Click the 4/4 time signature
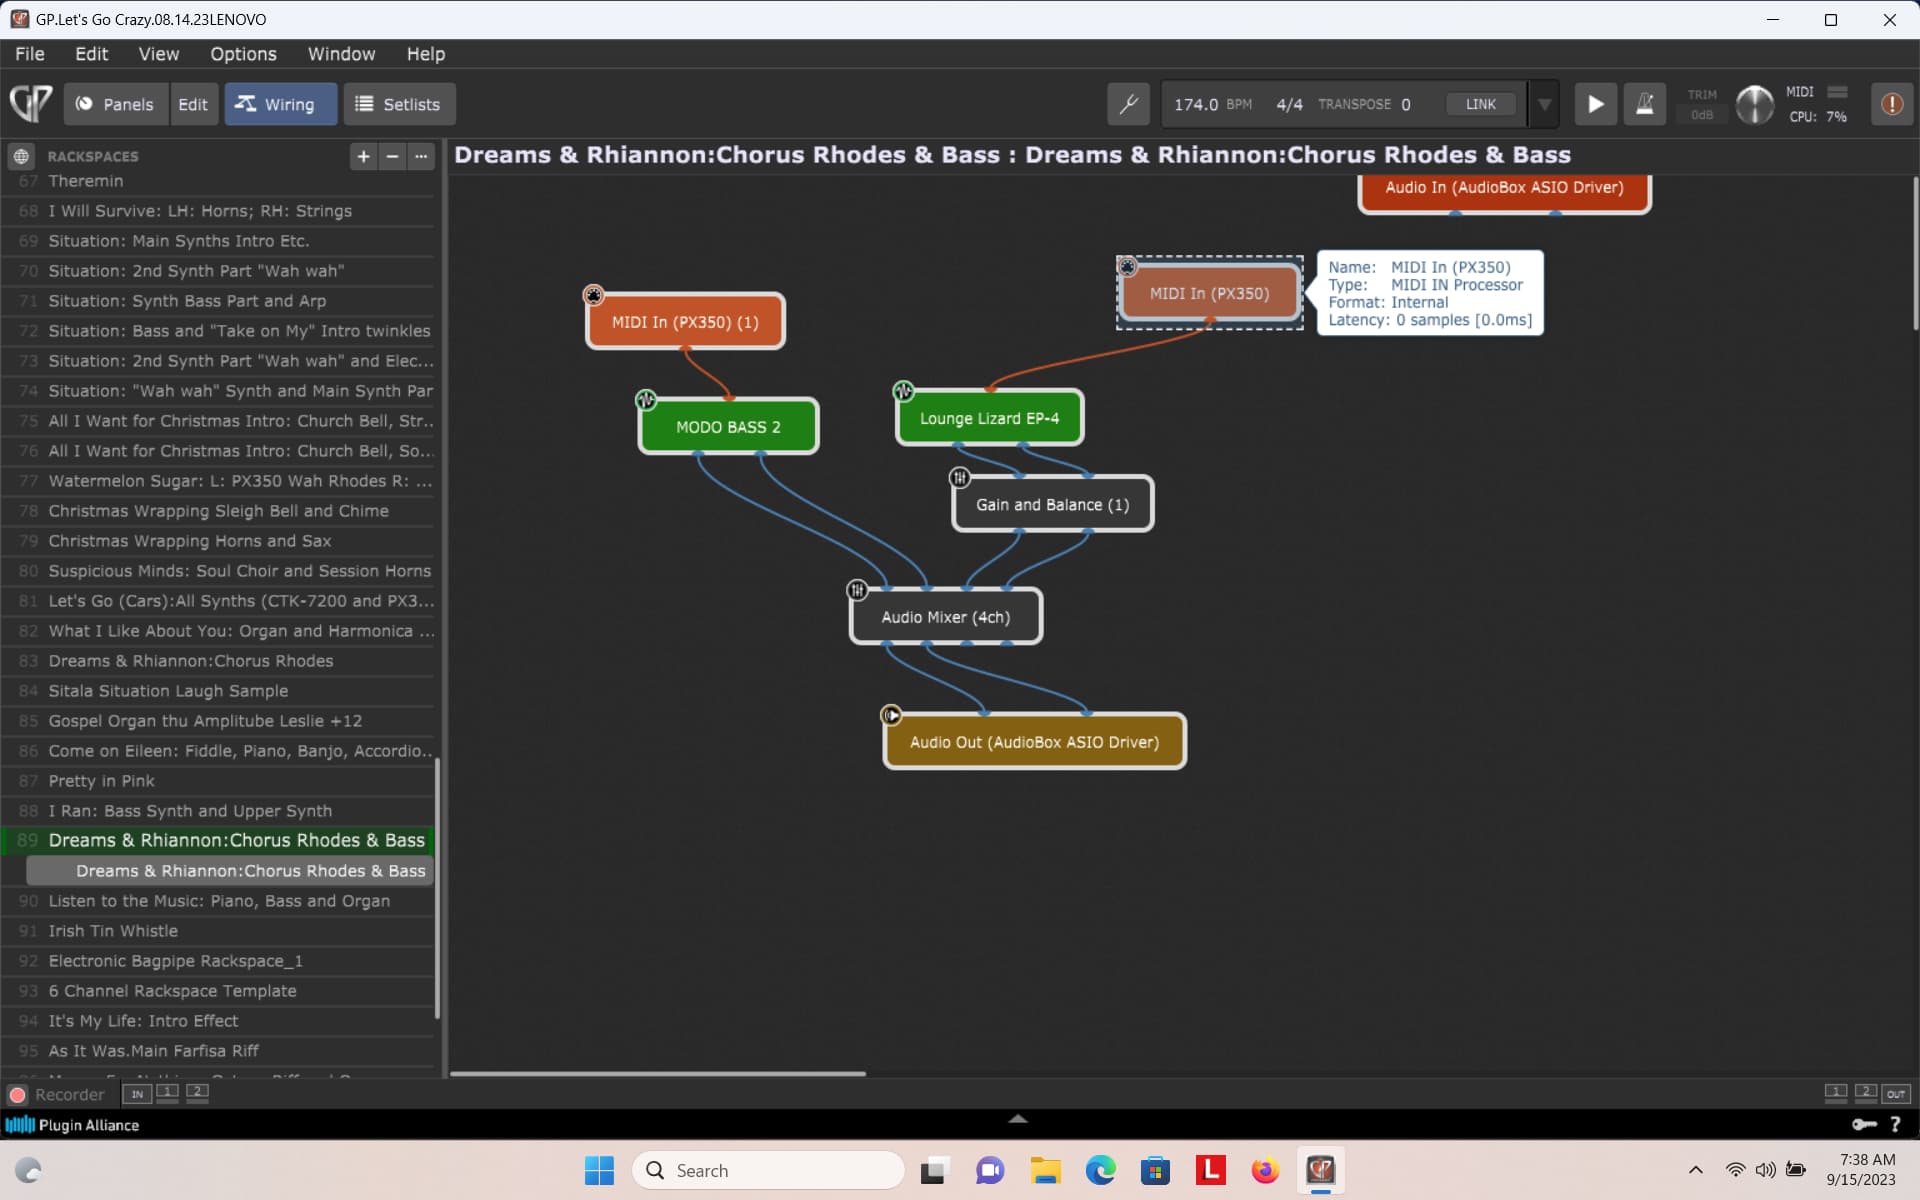This screenshot has height=1200, width=1920. coord(1289,104)
